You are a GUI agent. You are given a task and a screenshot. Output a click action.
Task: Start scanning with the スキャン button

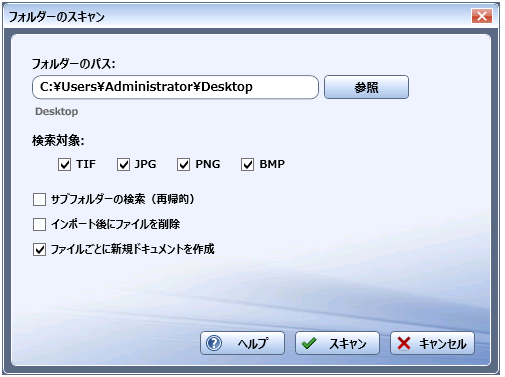pos(337,343)
